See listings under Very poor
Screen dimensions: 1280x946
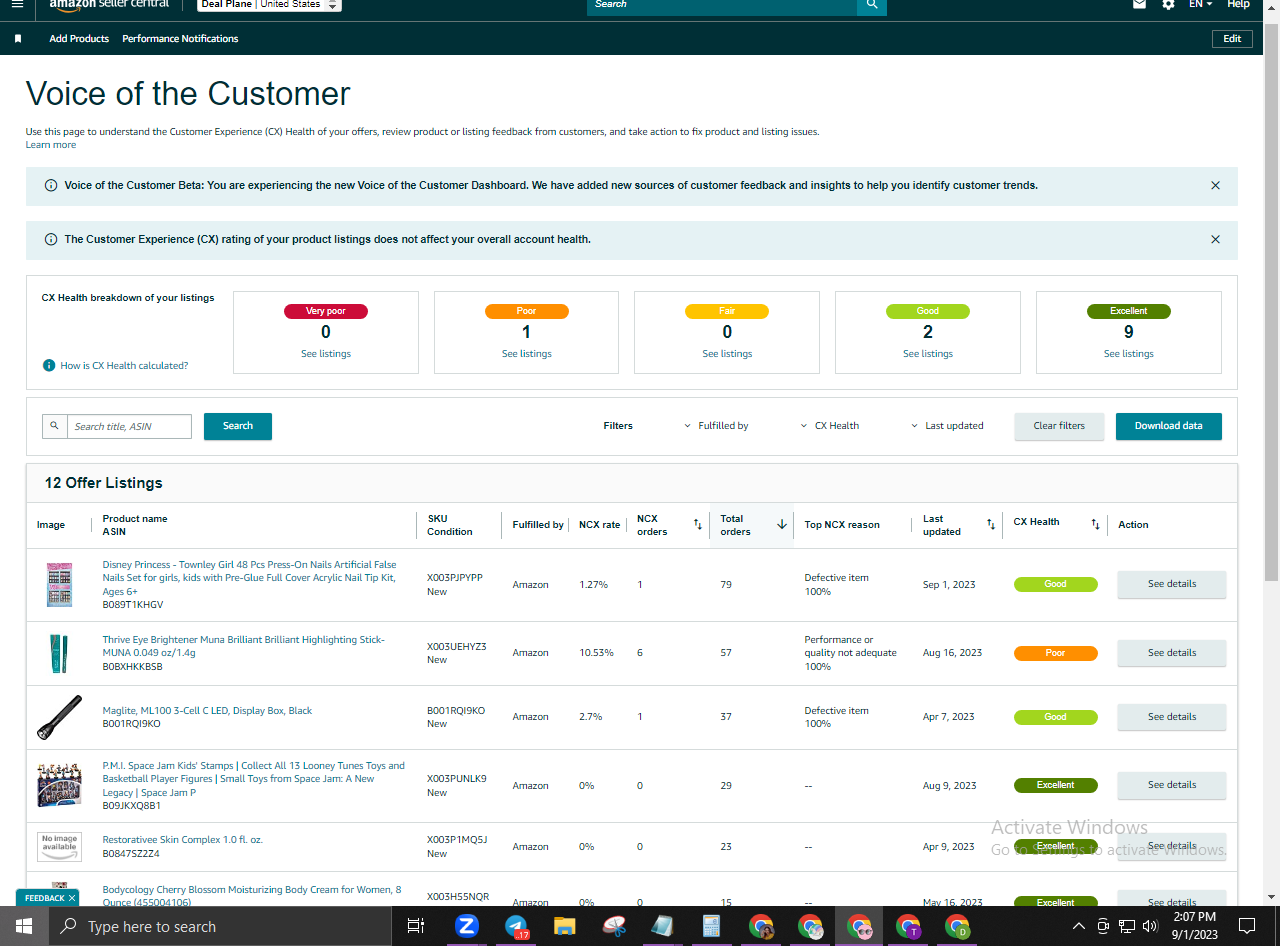(326, 354)
